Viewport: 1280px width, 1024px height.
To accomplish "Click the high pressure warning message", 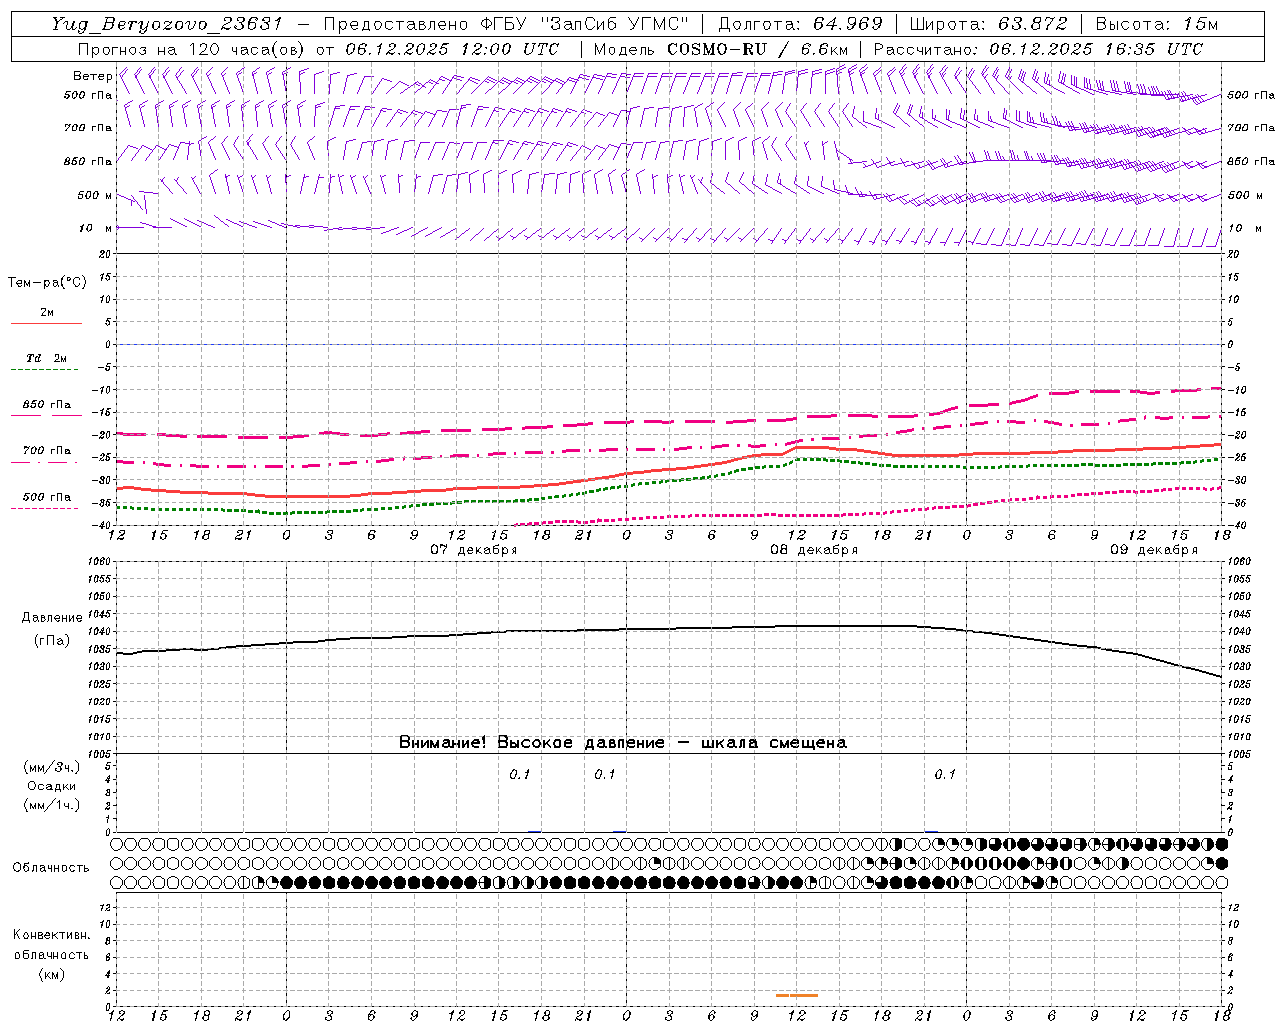I will (x=623, y=742).
